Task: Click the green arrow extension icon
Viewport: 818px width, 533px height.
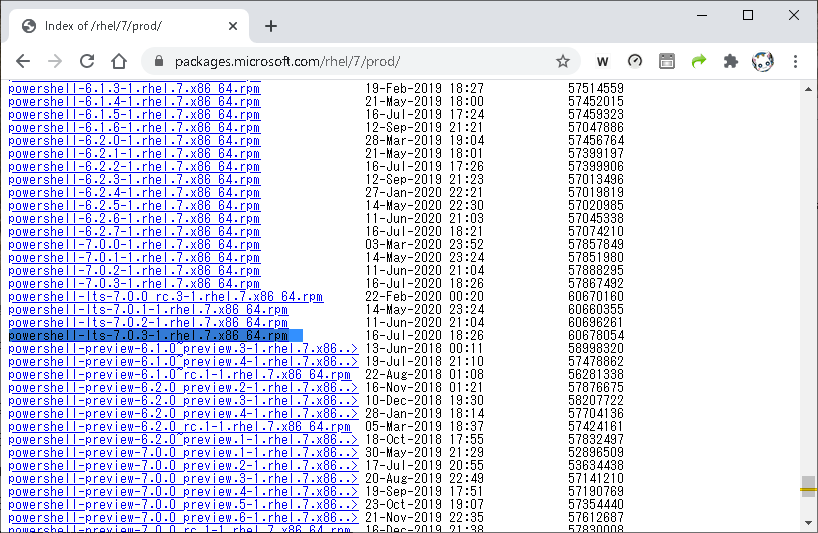Action: click(x=699, y=62)
